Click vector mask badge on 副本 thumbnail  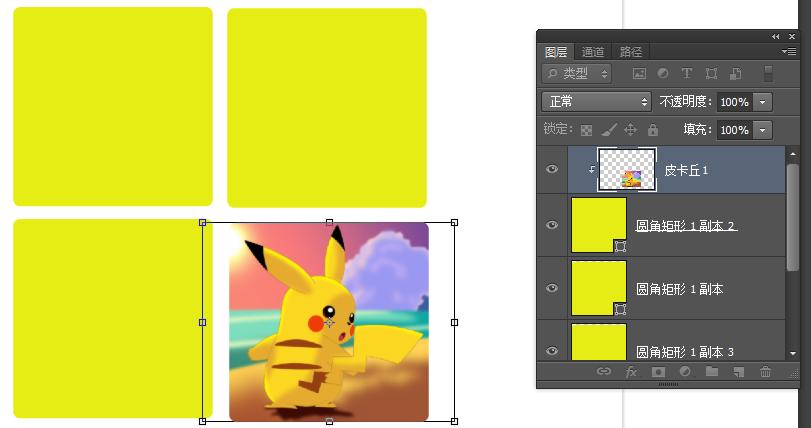pos(620,309)
